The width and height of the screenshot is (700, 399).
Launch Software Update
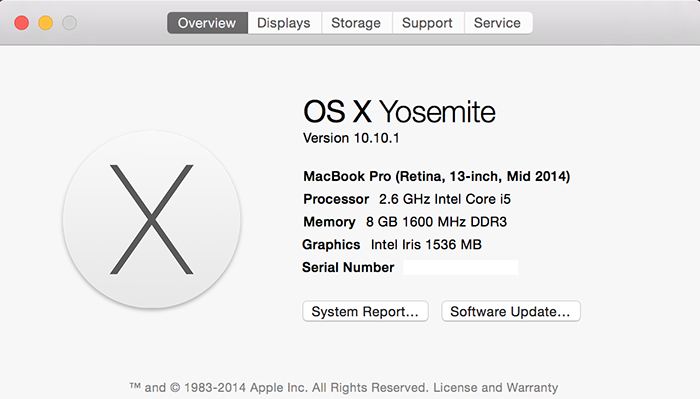(x=511, y=311)
